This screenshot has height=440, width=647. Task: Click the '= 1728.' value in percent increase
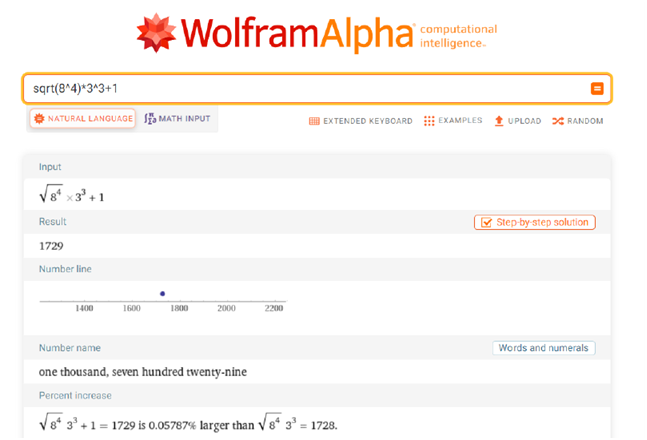point(319,426)
